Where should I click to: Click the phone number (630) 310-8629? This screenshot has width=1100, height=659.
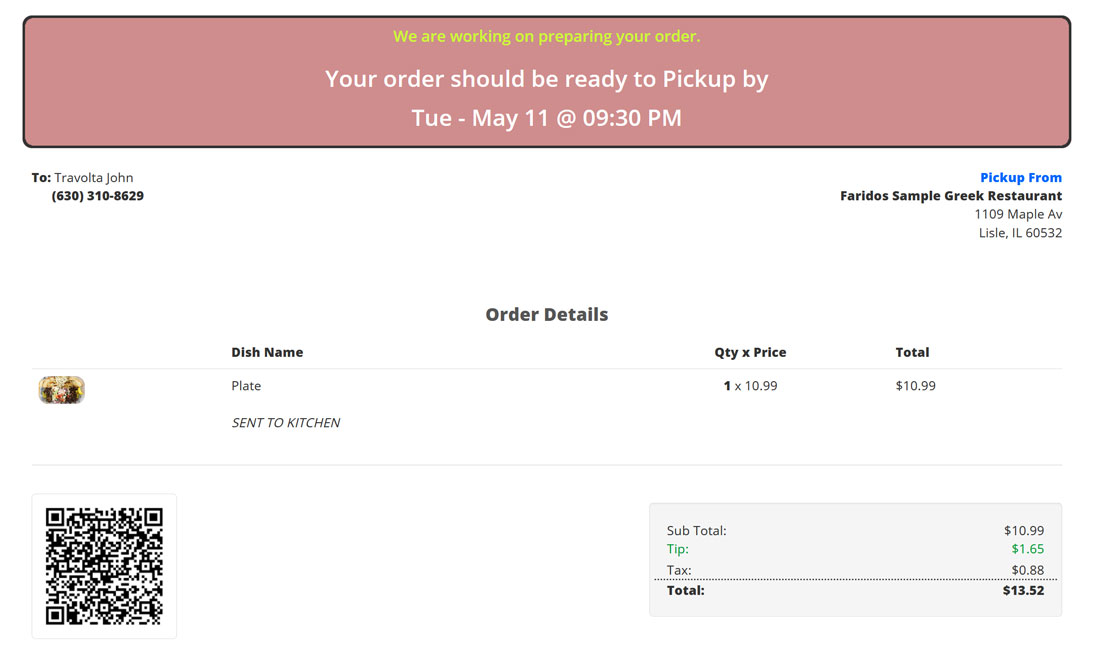coord(98,196)
